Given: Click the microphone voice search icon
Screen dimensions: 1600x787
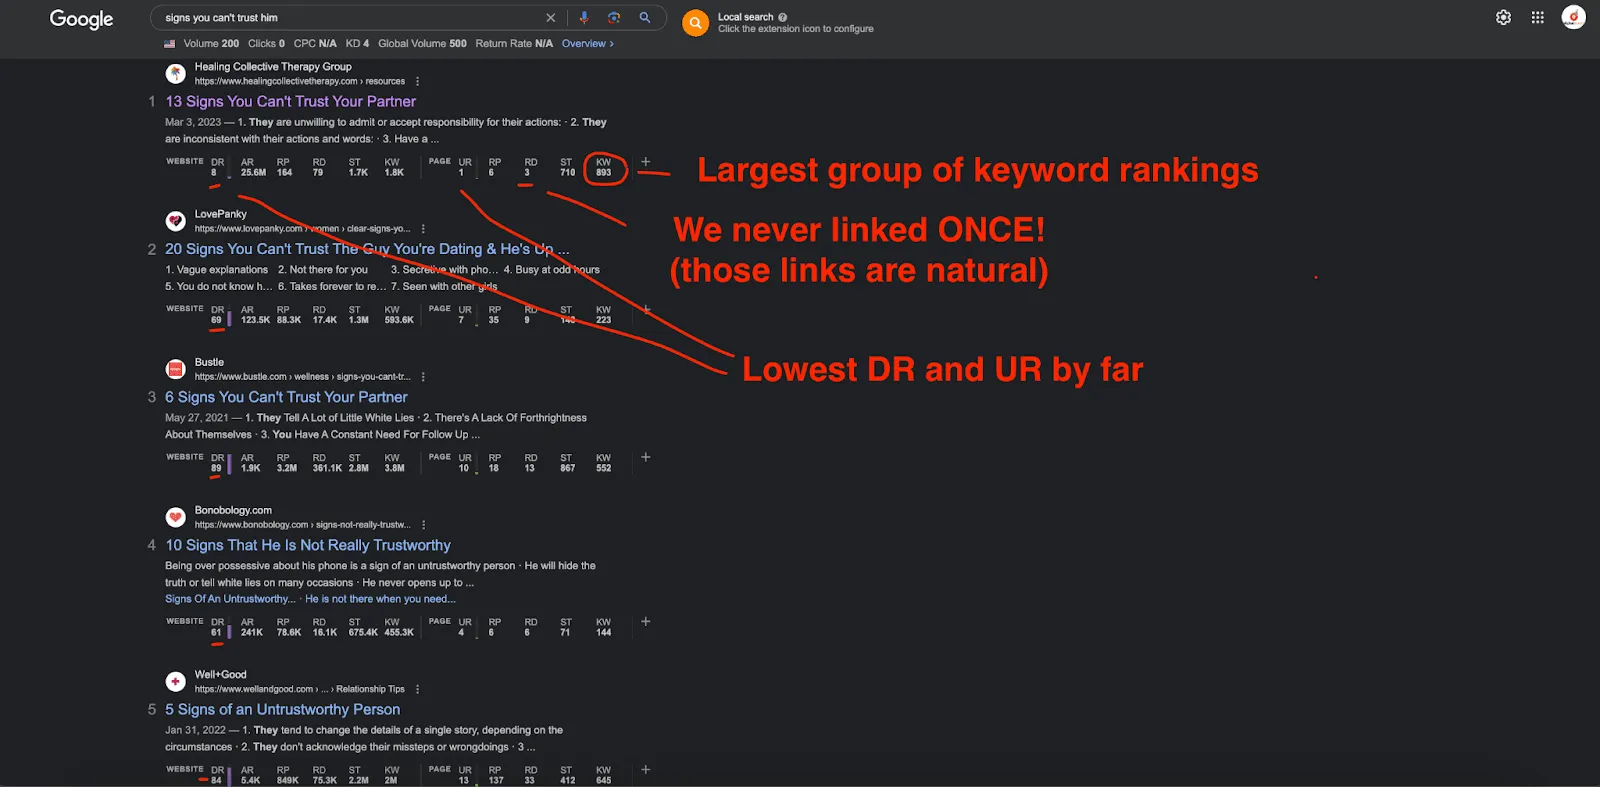Looking at the screenshot, I should tap(584, 18).
